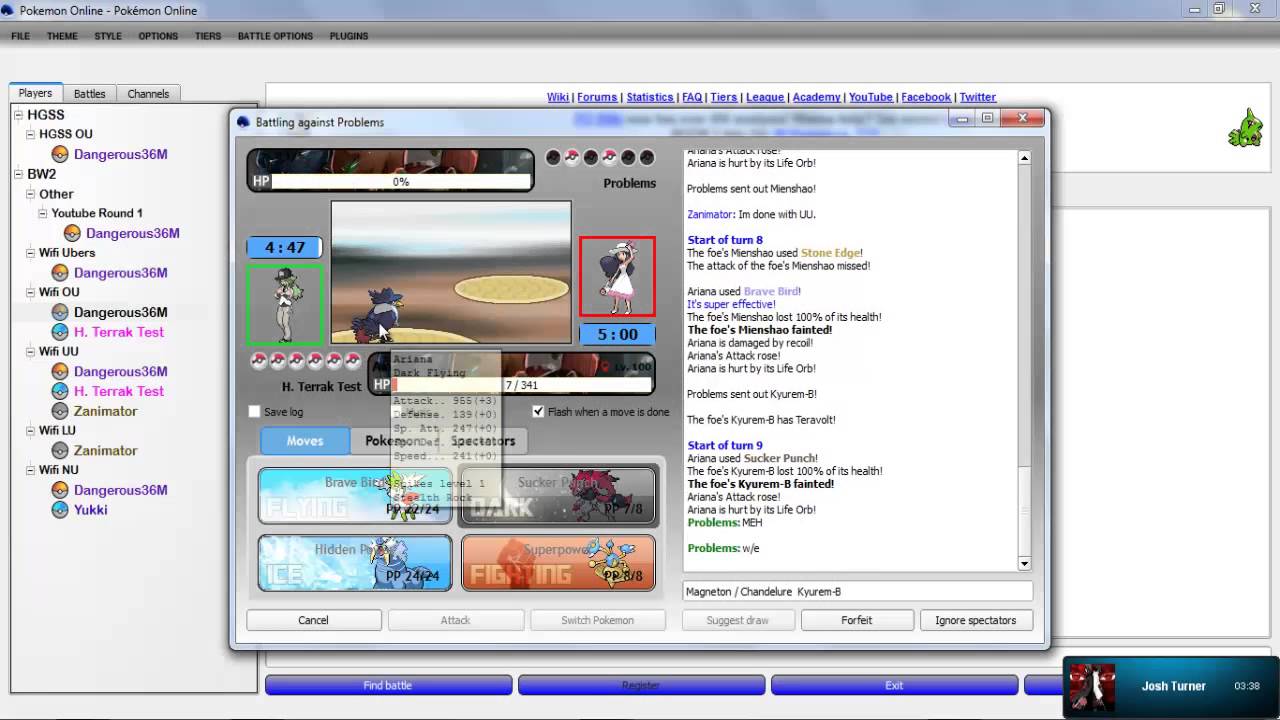Click Dangerous36M's pokeball icon under Wifi NU
This screenshot has height=720, width=1280.
[x=60, y=490]
